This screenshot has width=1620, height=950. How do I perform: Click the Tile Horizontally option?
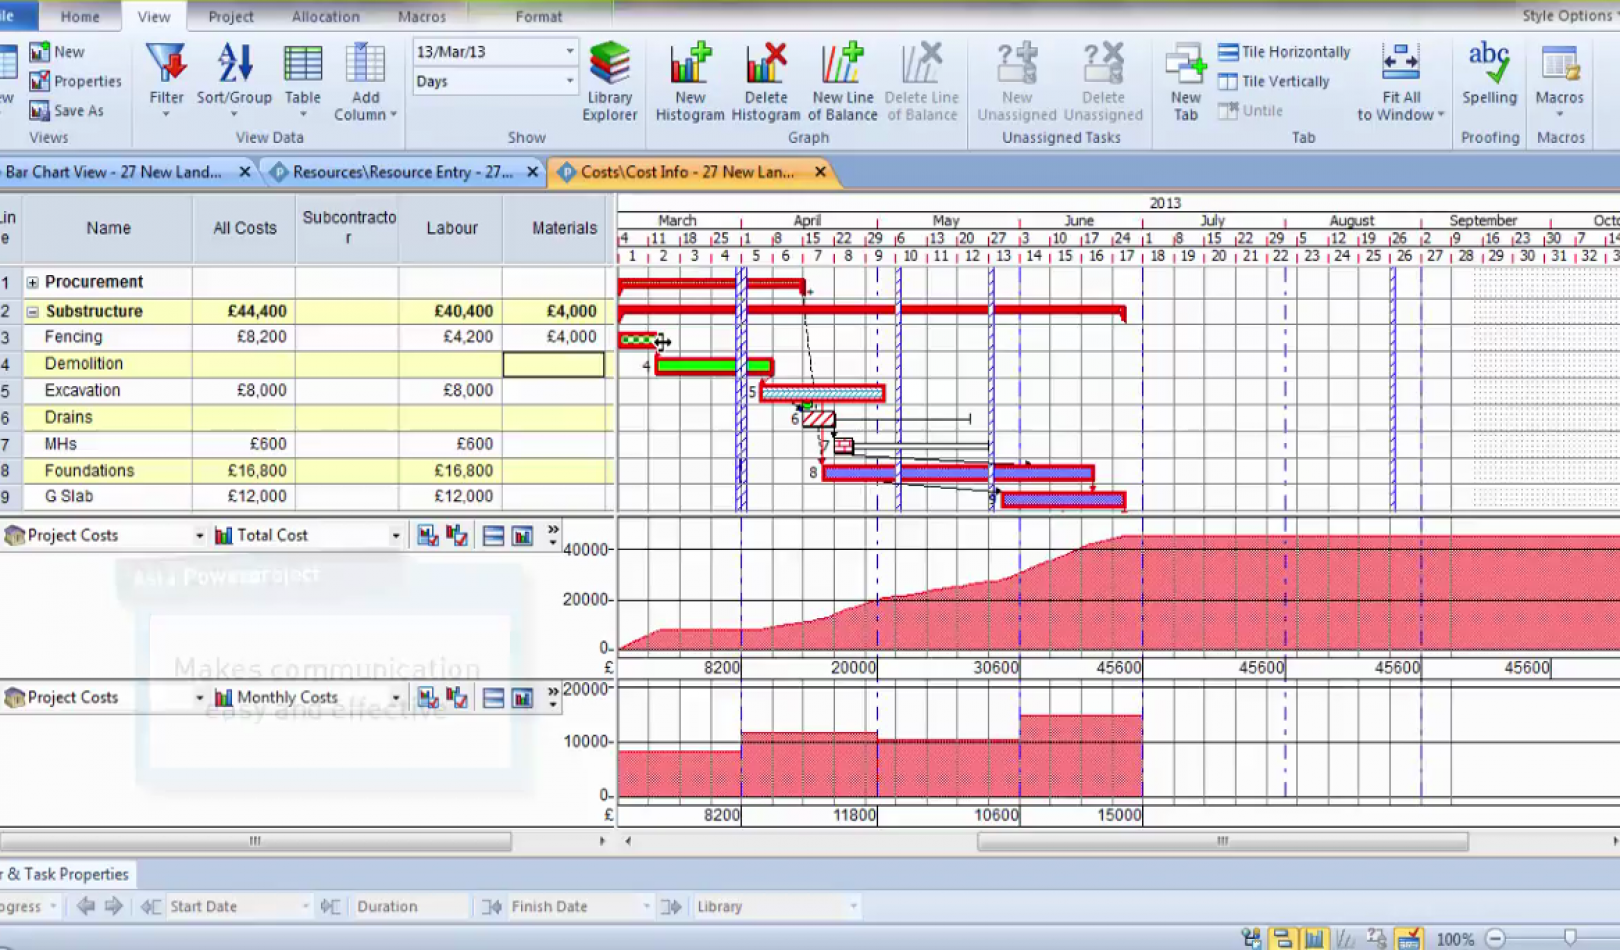click(1285, 52)
